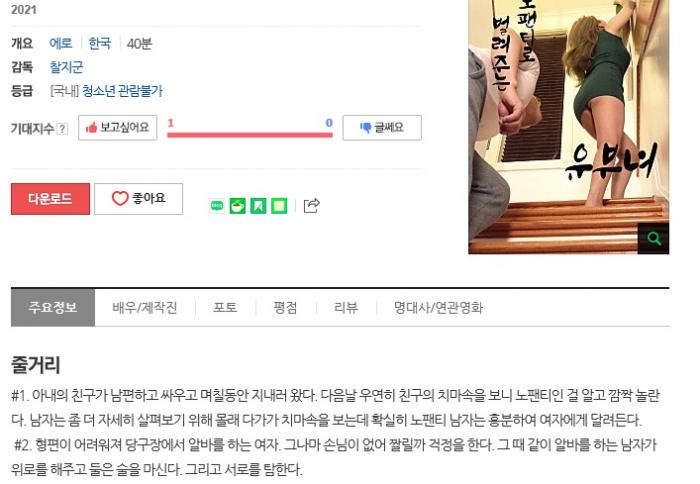Open the 에로 genre link
The image size is (700, 484).
click(x=61, y=43)
